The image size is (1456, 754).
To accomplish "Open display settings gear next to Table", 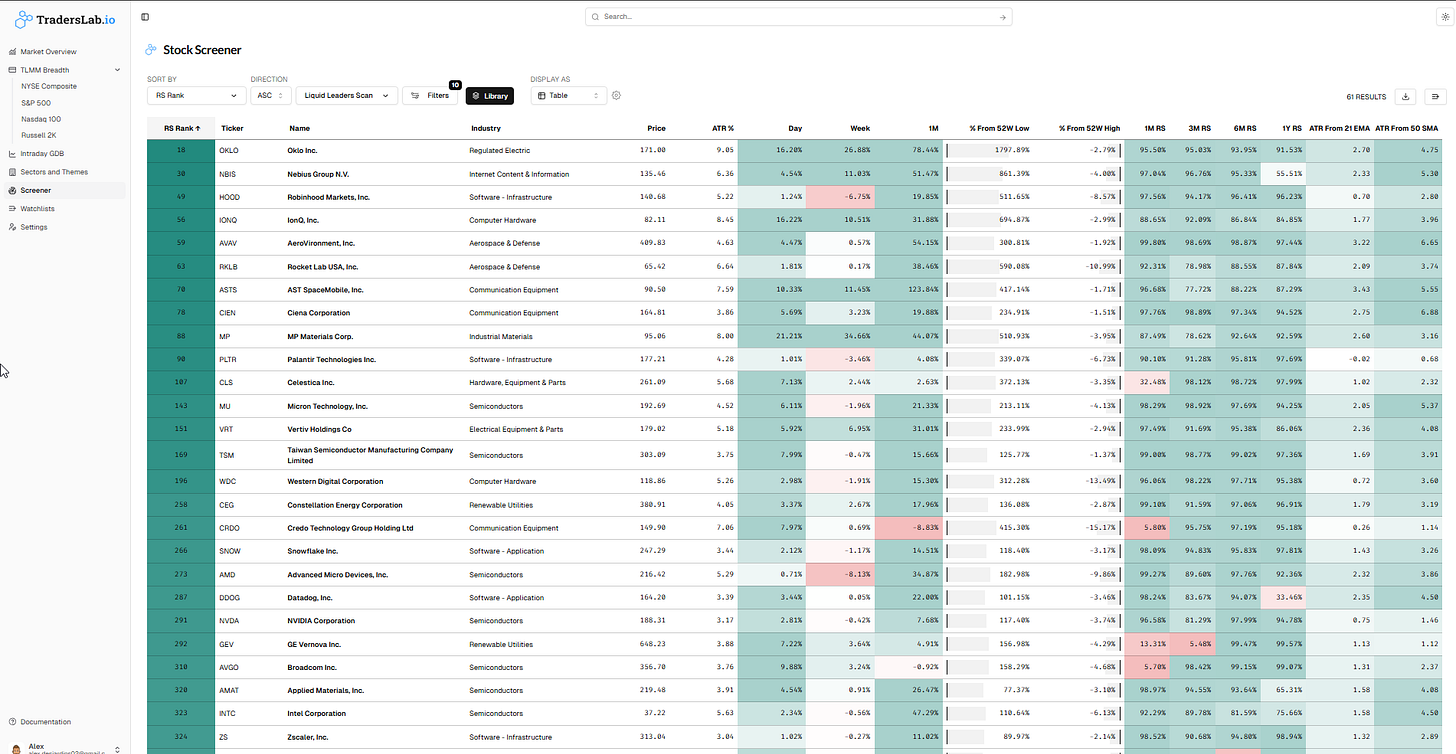I will tap(616, 96).
